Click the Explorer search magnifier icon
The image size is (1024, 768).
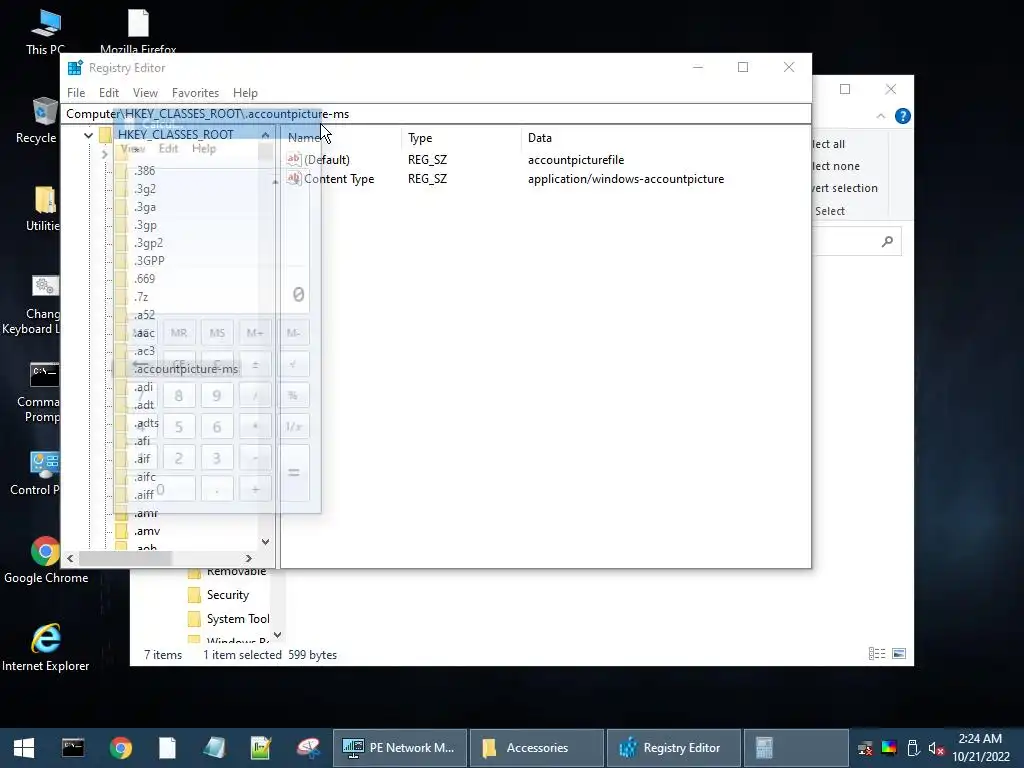(x=887, y=242)
